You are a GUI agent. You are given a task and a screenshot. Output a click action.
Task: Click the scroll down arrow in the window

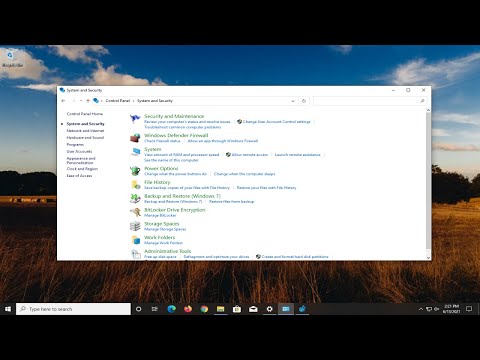coord(429,258)
